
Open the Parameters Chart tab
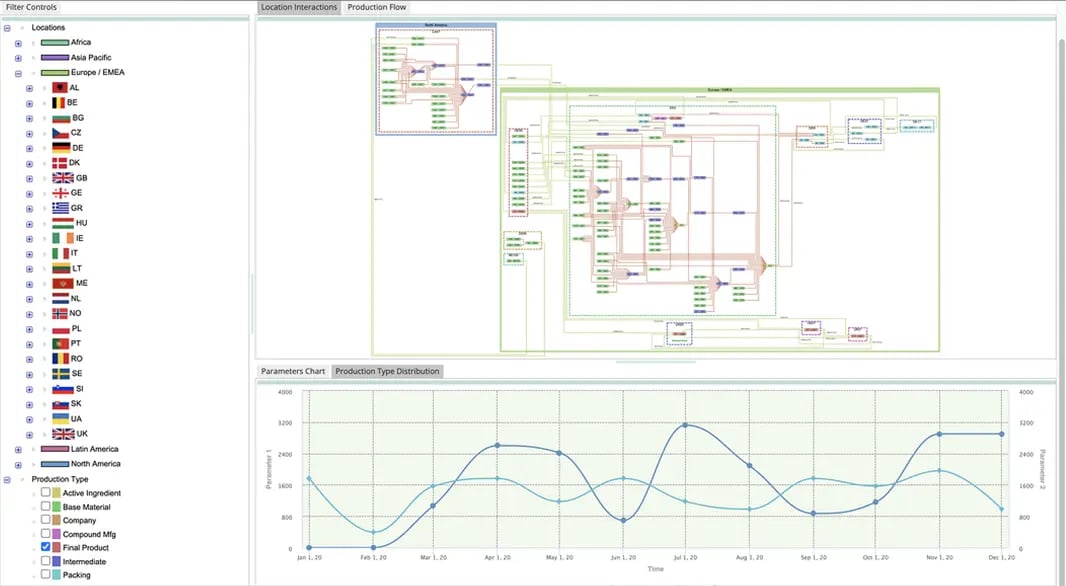[293, 371]
